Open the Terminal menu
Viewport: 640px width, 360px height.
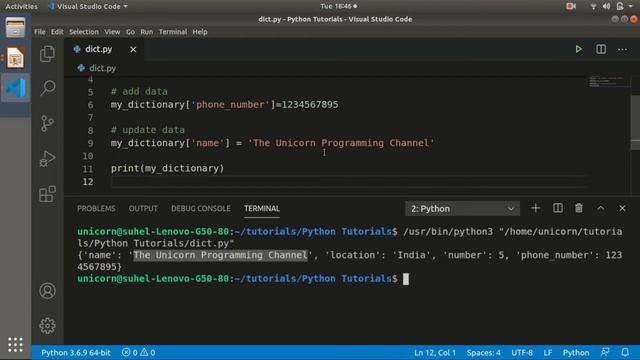tap(173, 32)
